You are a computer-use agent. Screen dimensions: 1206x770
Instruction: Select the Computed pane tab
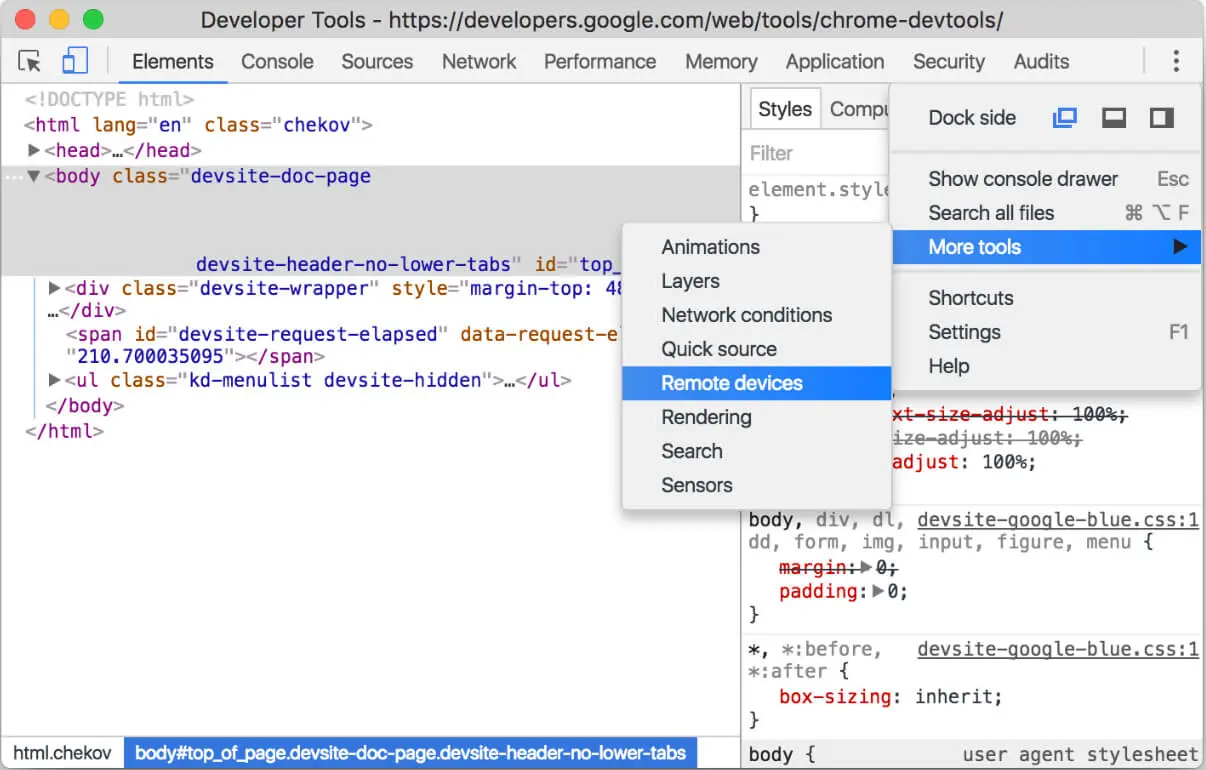point(859,109)
